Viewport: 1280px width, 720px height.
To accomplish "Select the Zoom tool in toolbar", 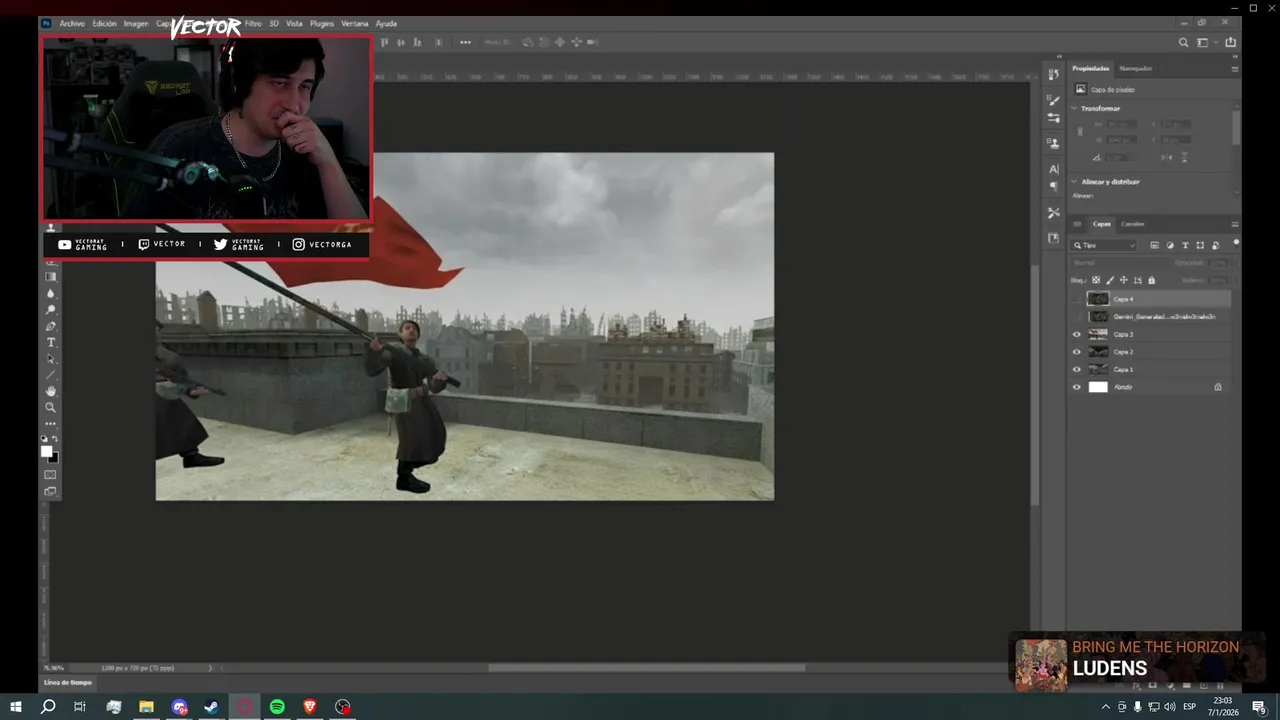I will (51, 407).
